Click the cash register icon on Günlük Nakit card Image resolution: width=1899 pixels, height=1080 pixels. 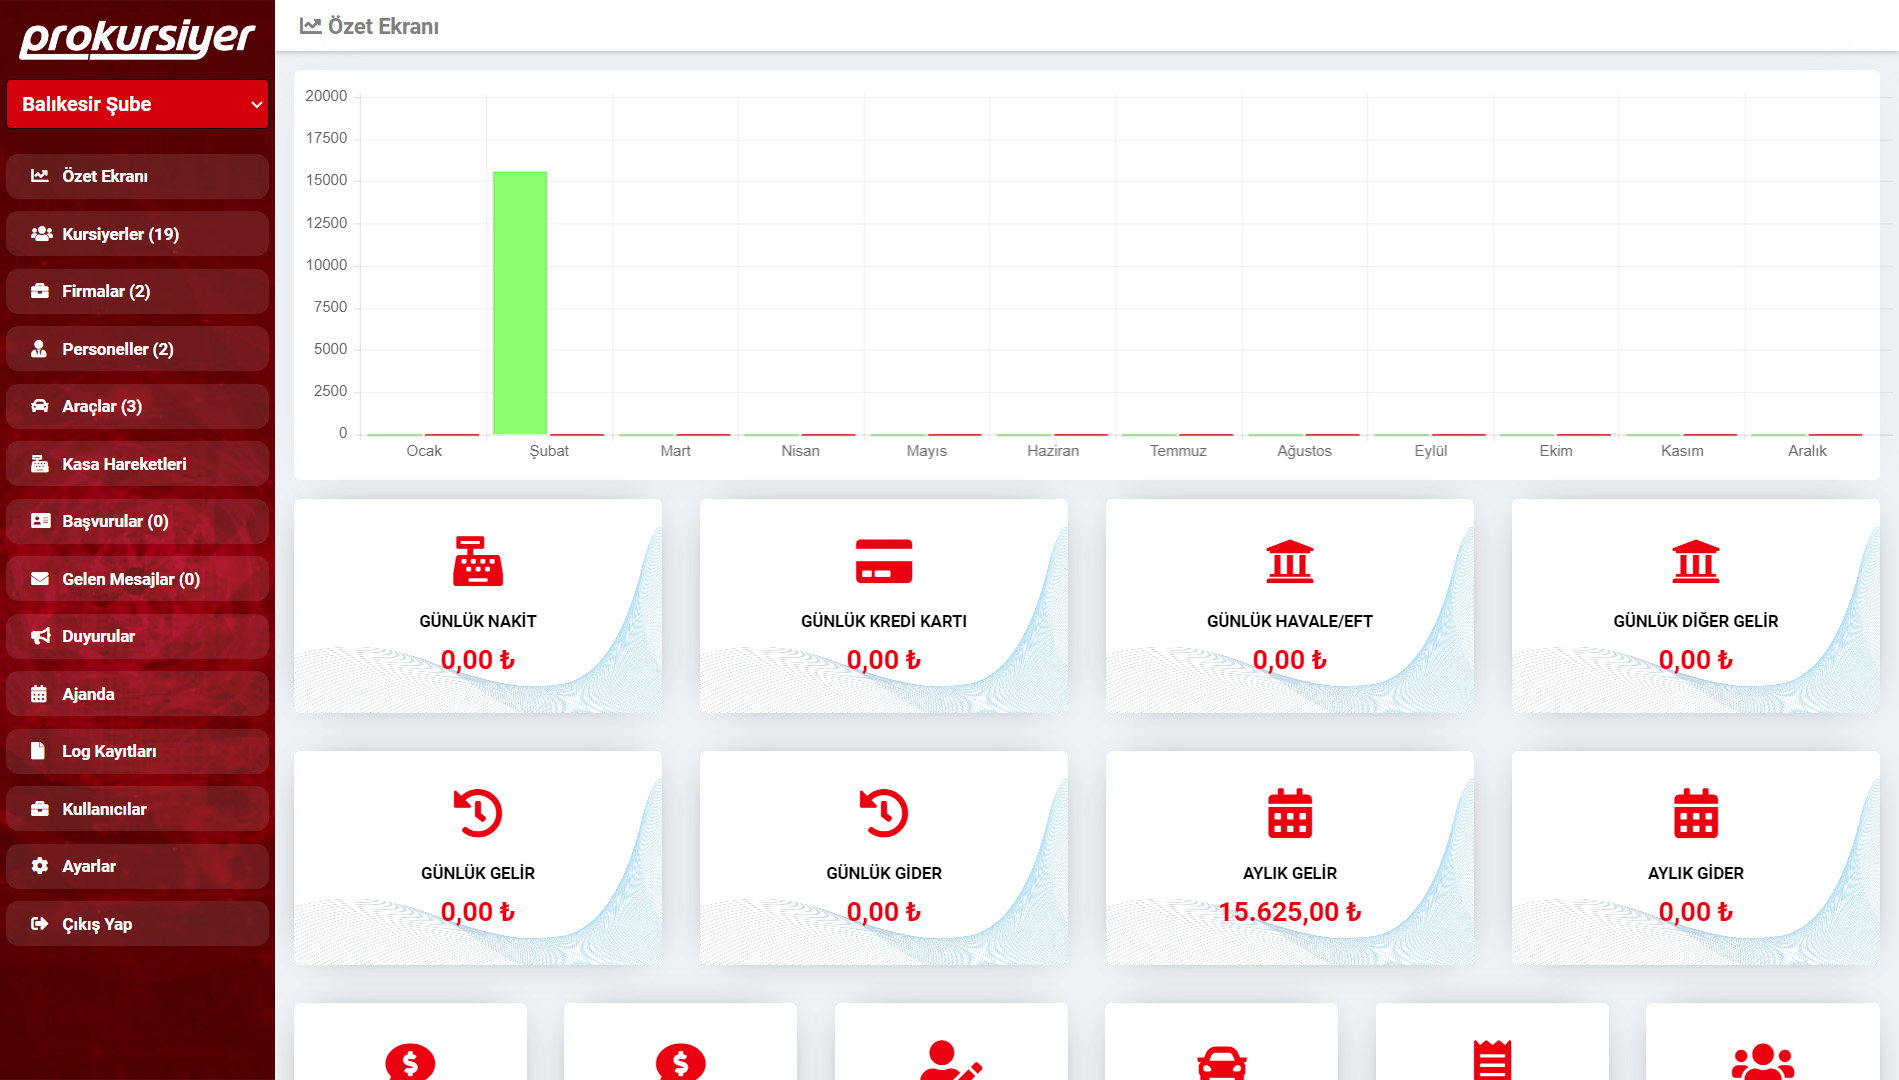[x=478, y=561]
